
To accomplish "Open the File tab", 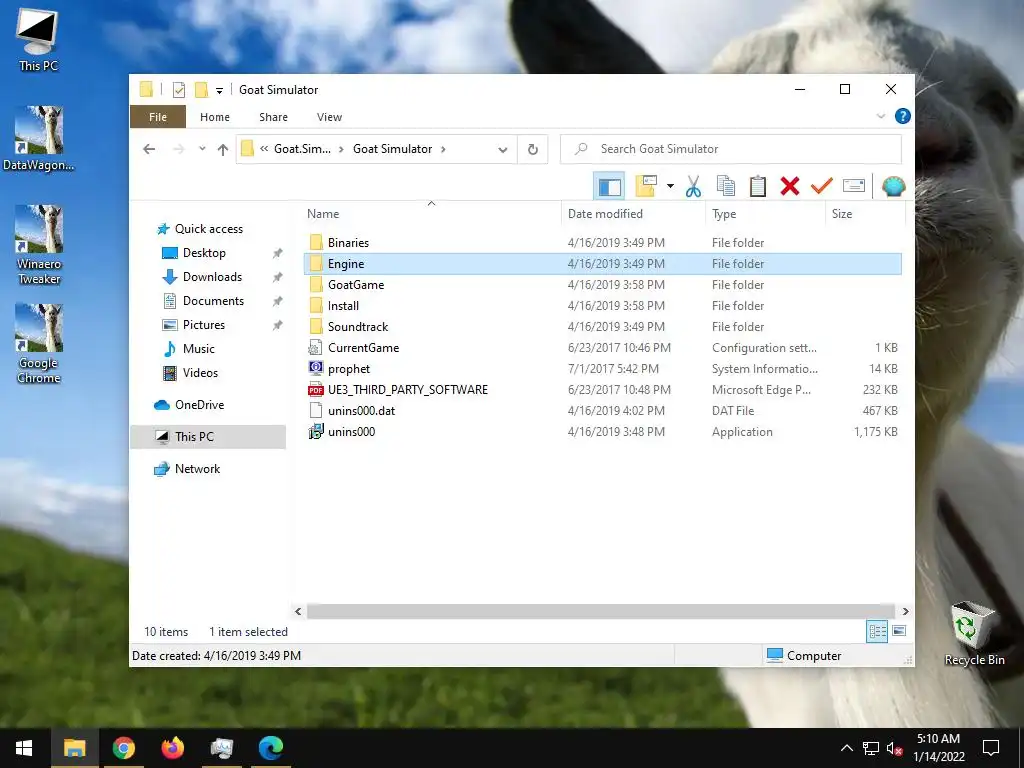I will point(157,117).
